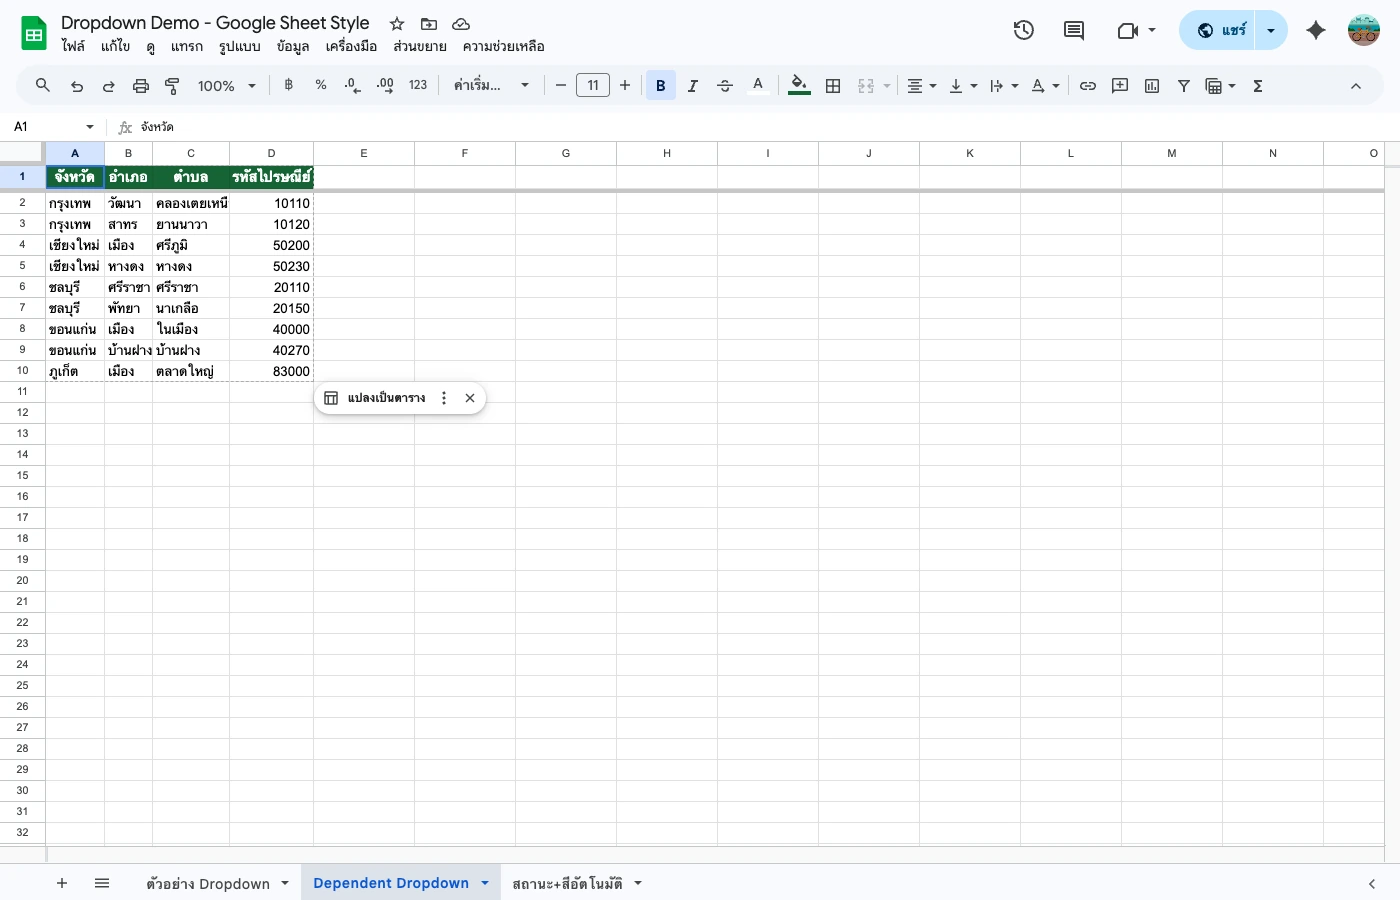Select the paint format tool
Screen dimensions: 1400x900
171,85
